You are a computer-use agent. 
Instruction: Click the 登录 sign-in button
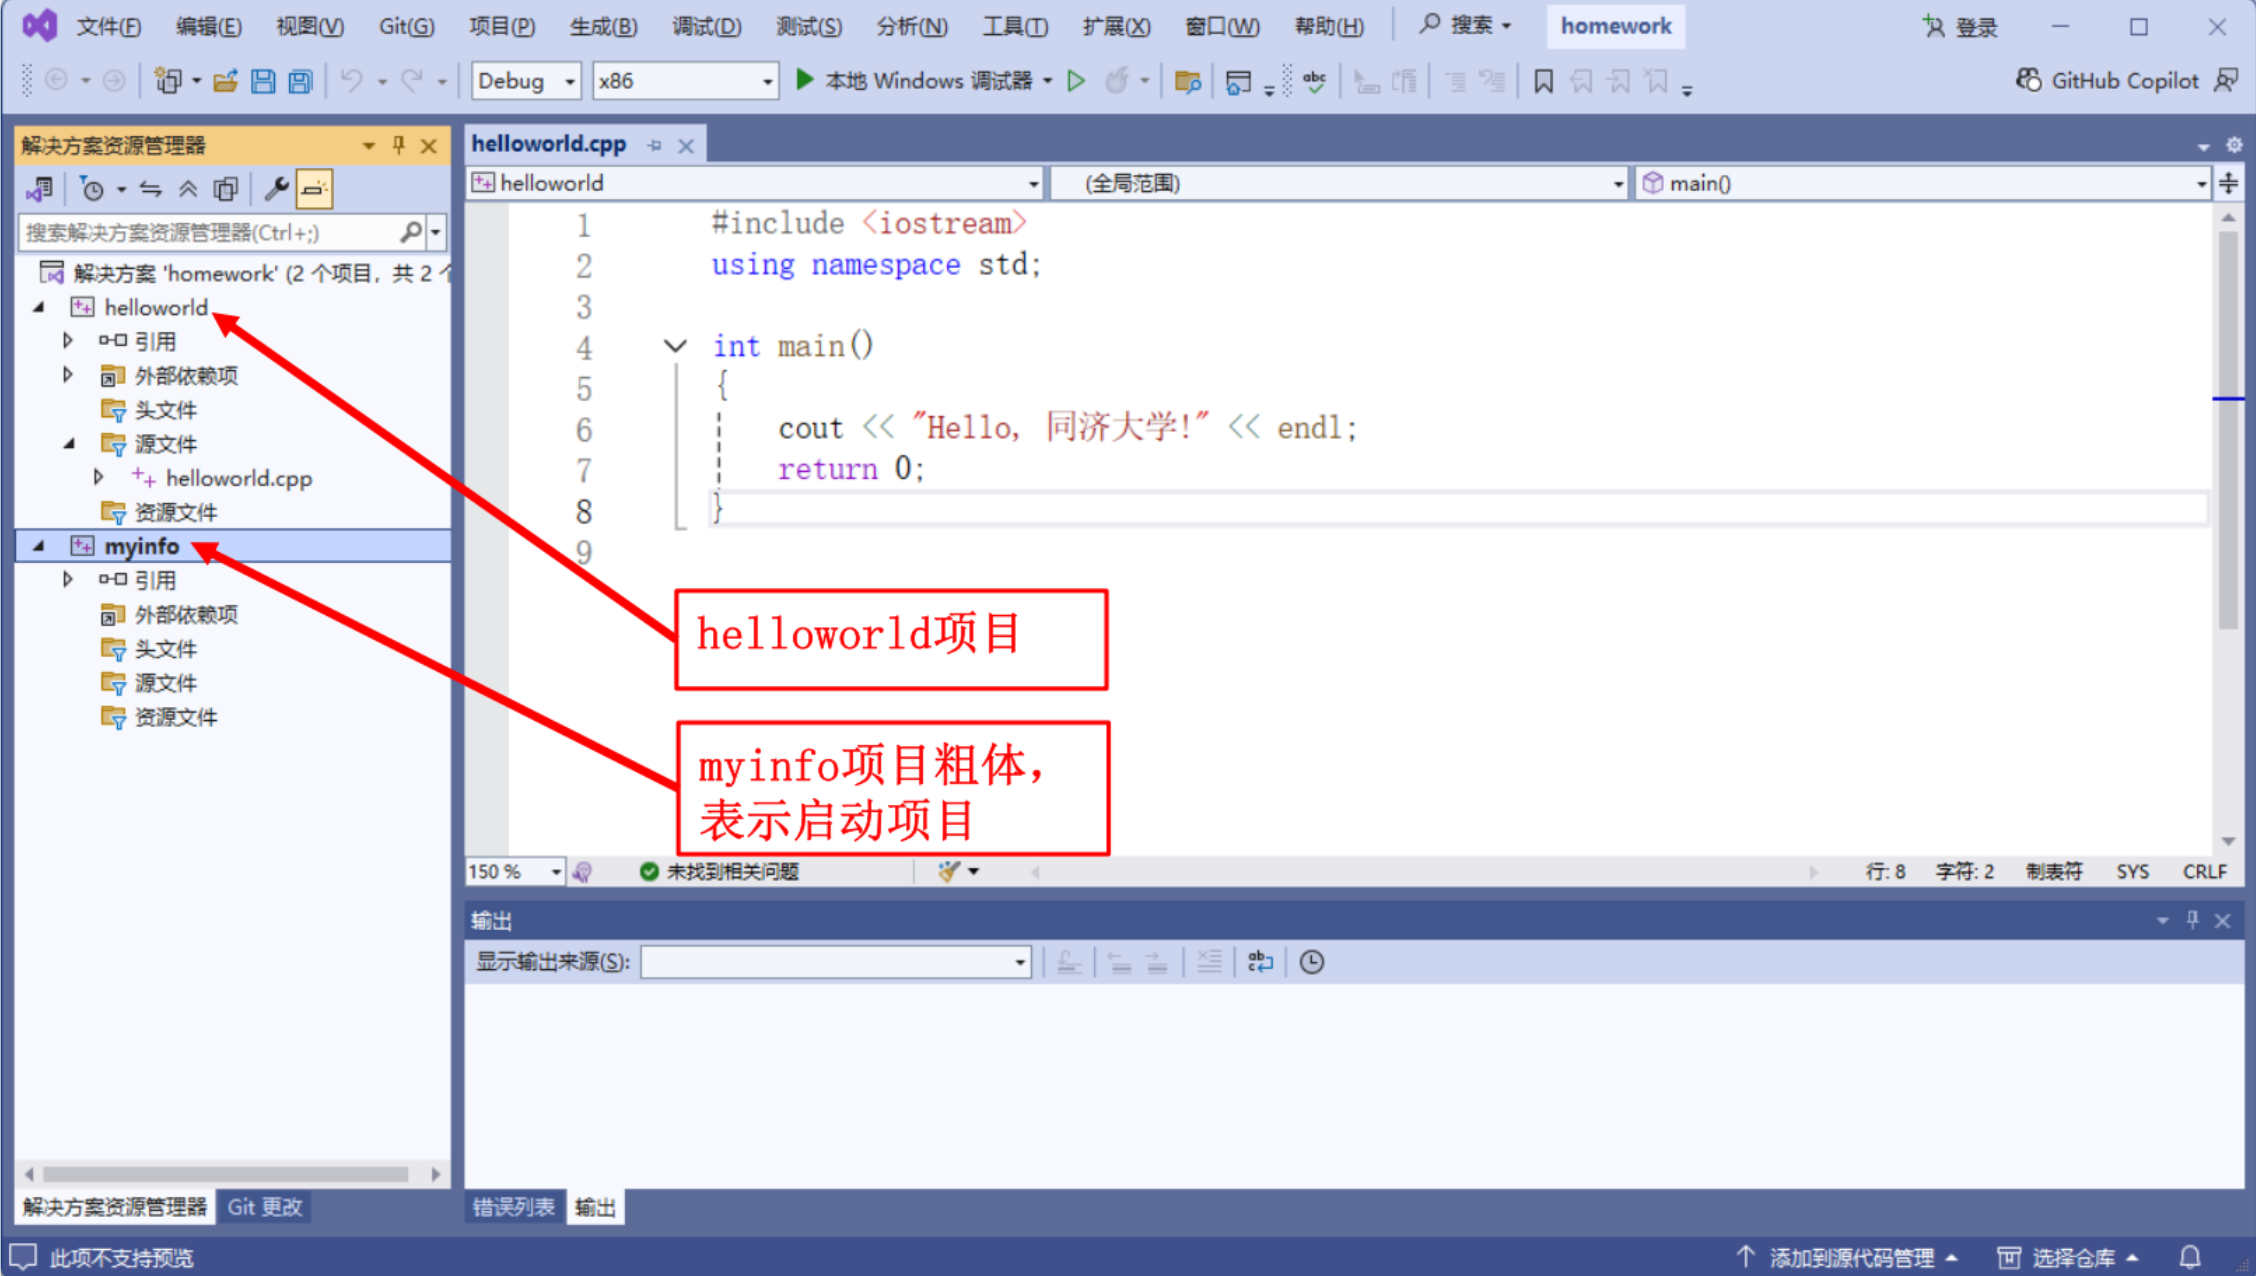click(1961, 27)
